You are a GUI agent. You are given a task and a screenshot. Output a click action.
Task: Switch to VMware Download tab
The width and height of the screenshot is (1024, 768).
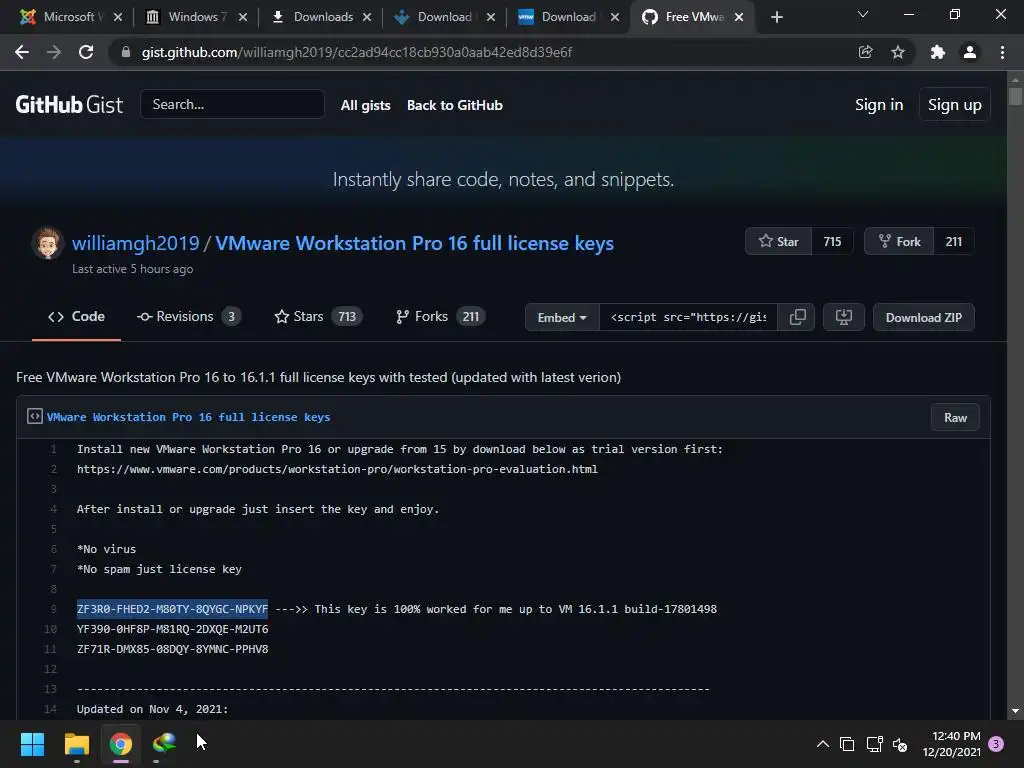[x=562, y=17]
